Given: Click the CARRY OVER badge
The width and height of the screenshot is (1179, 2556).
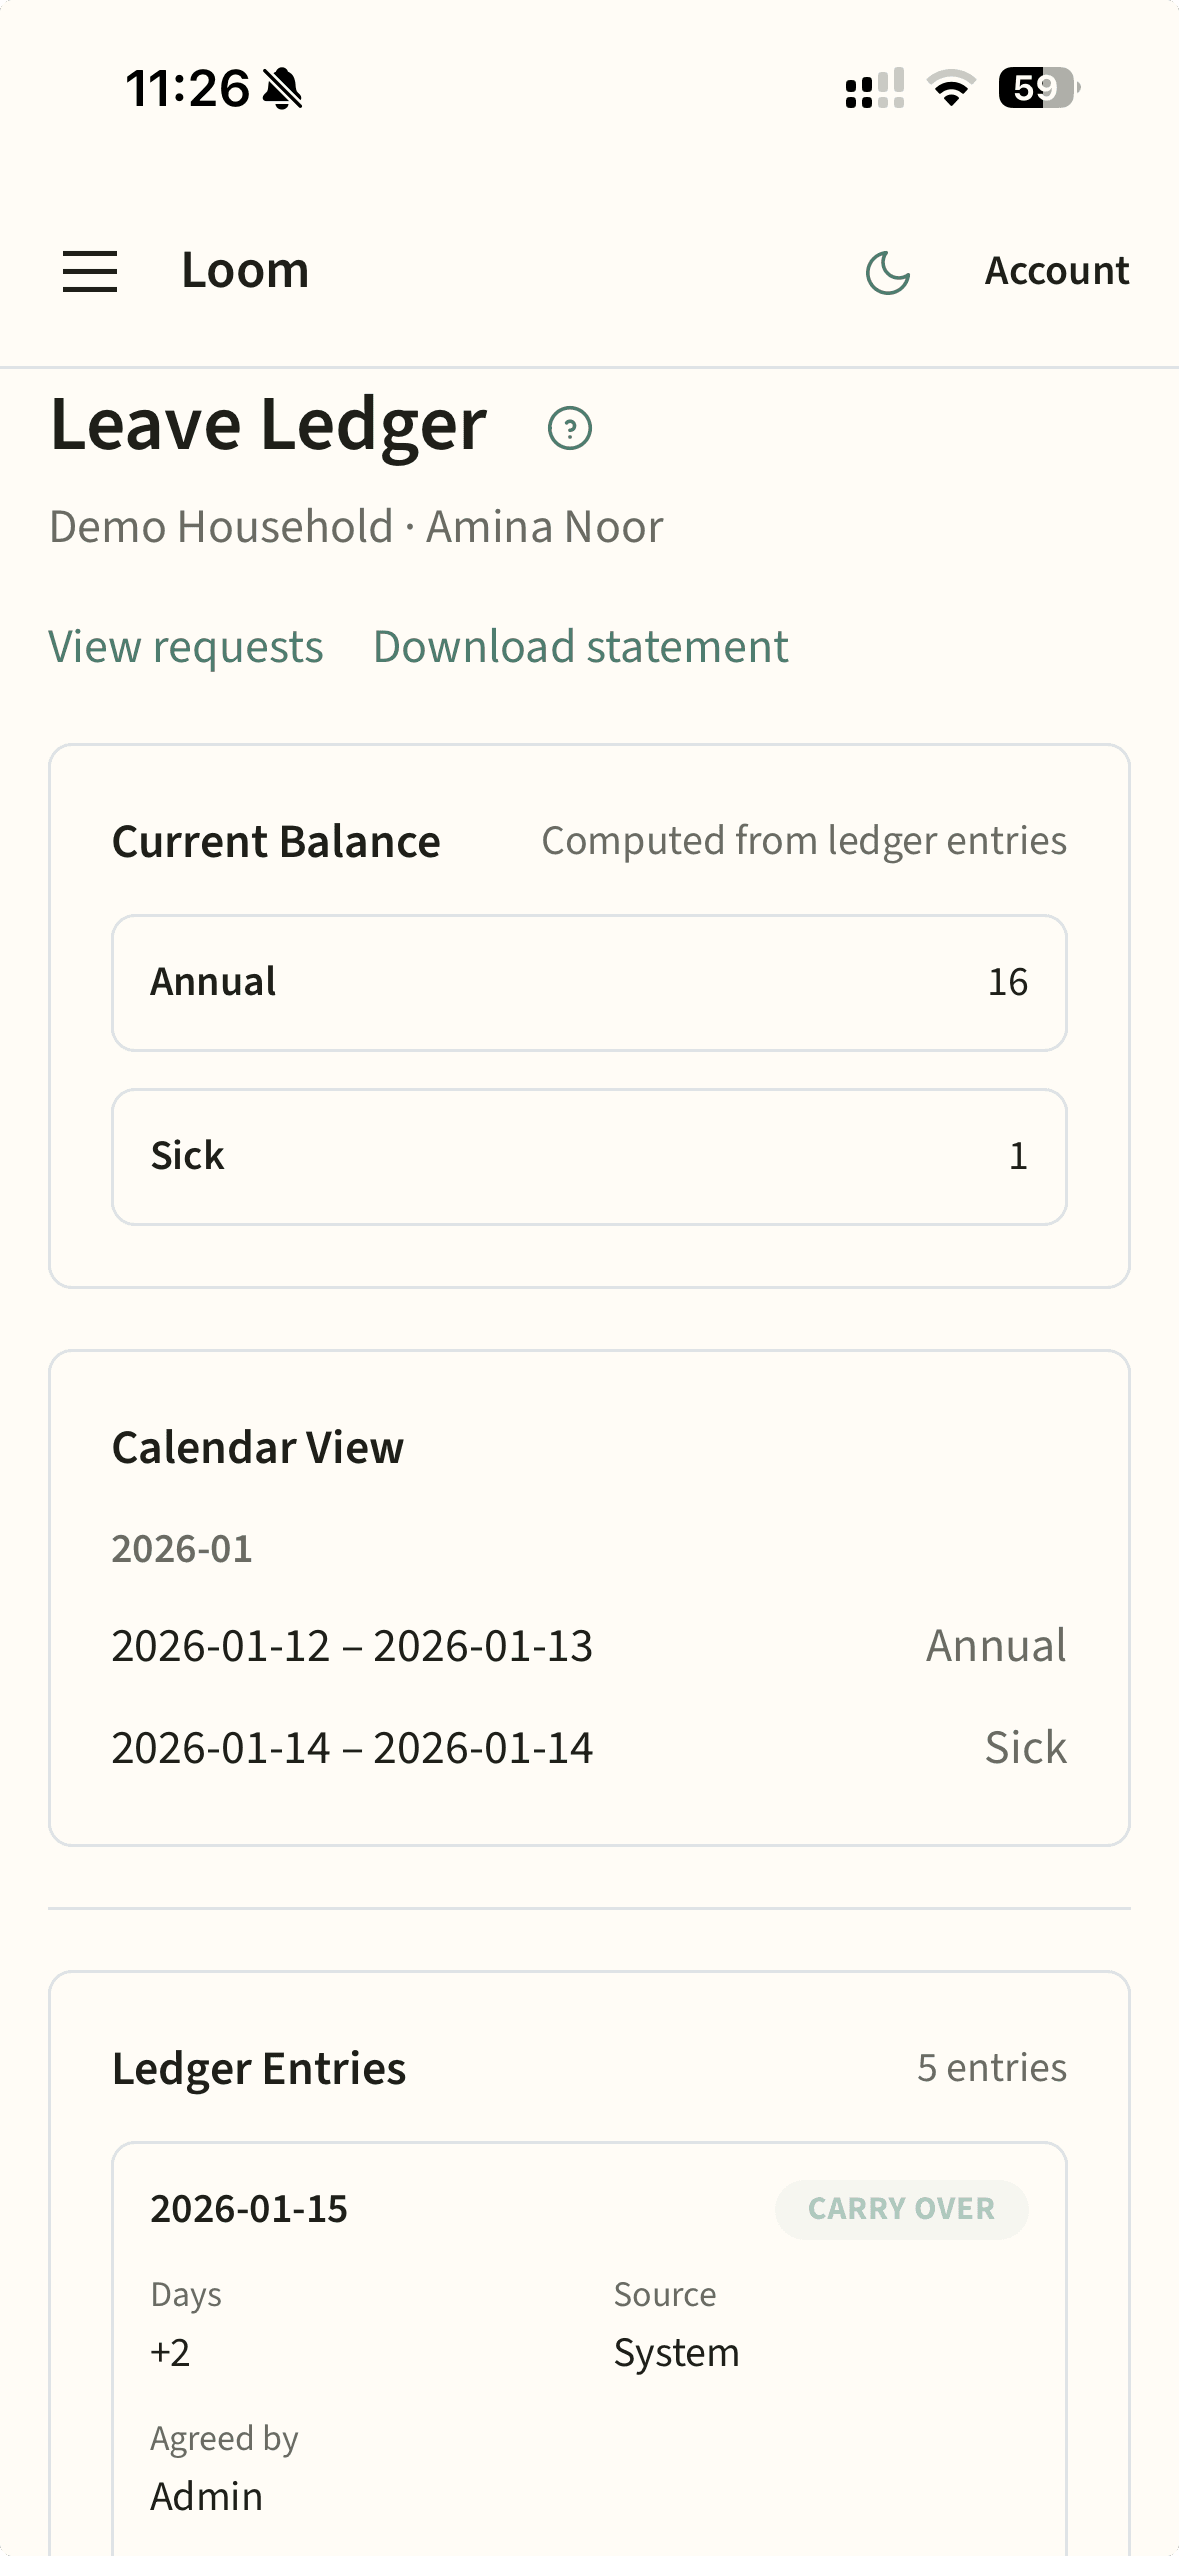Looking at the screenshot, I should 901,2209.
